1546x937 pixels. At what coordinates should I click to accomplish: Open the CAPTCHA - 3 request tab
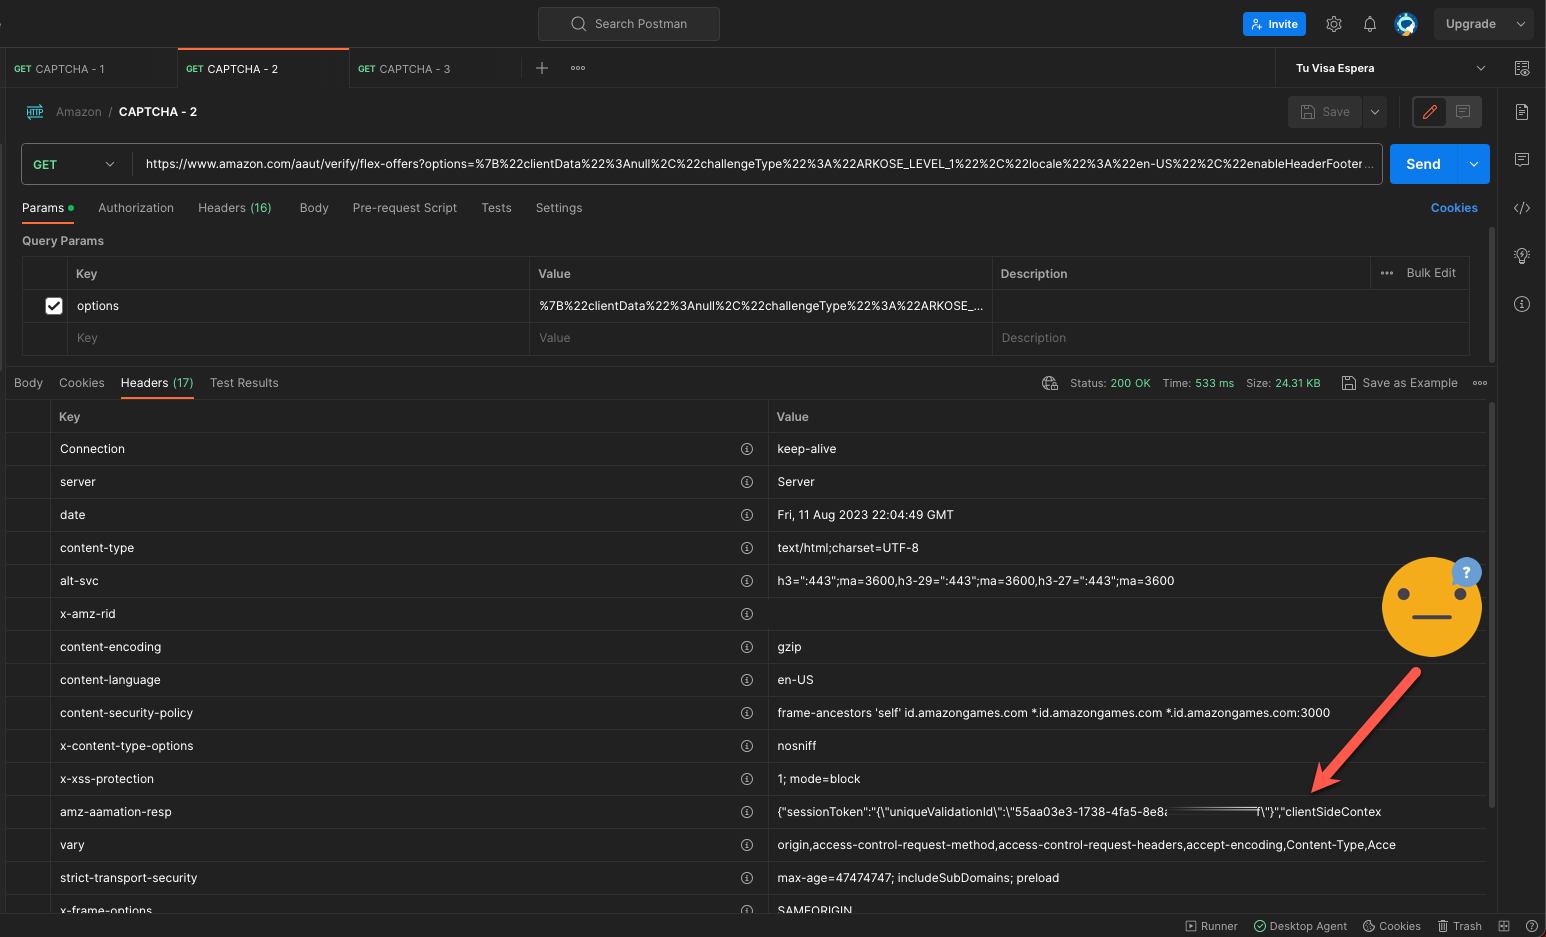[411, 68]
